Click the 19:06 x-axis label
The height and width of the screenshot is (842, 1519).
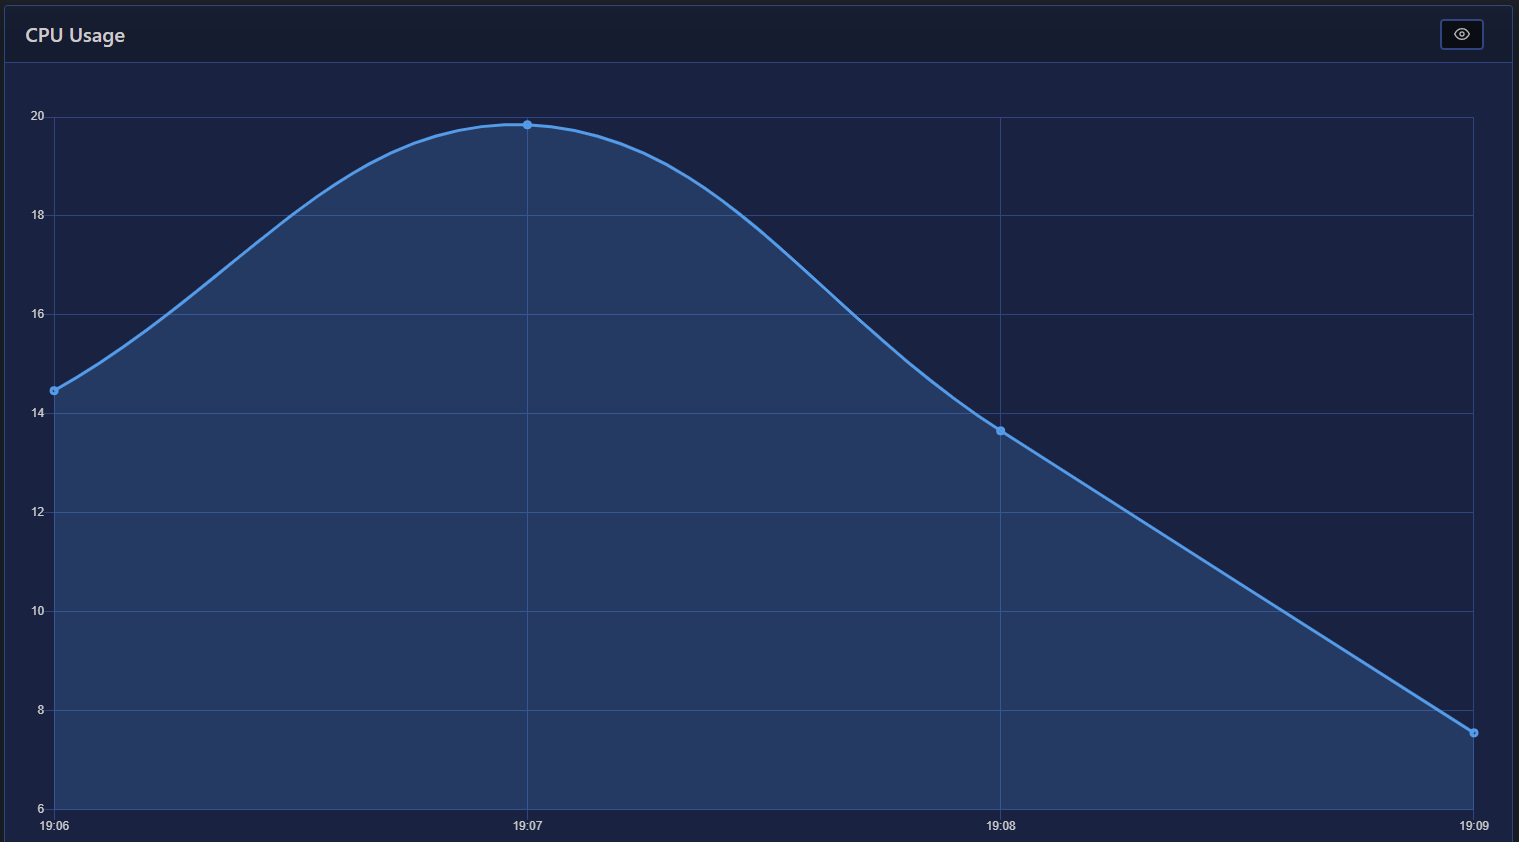(54, 826)
